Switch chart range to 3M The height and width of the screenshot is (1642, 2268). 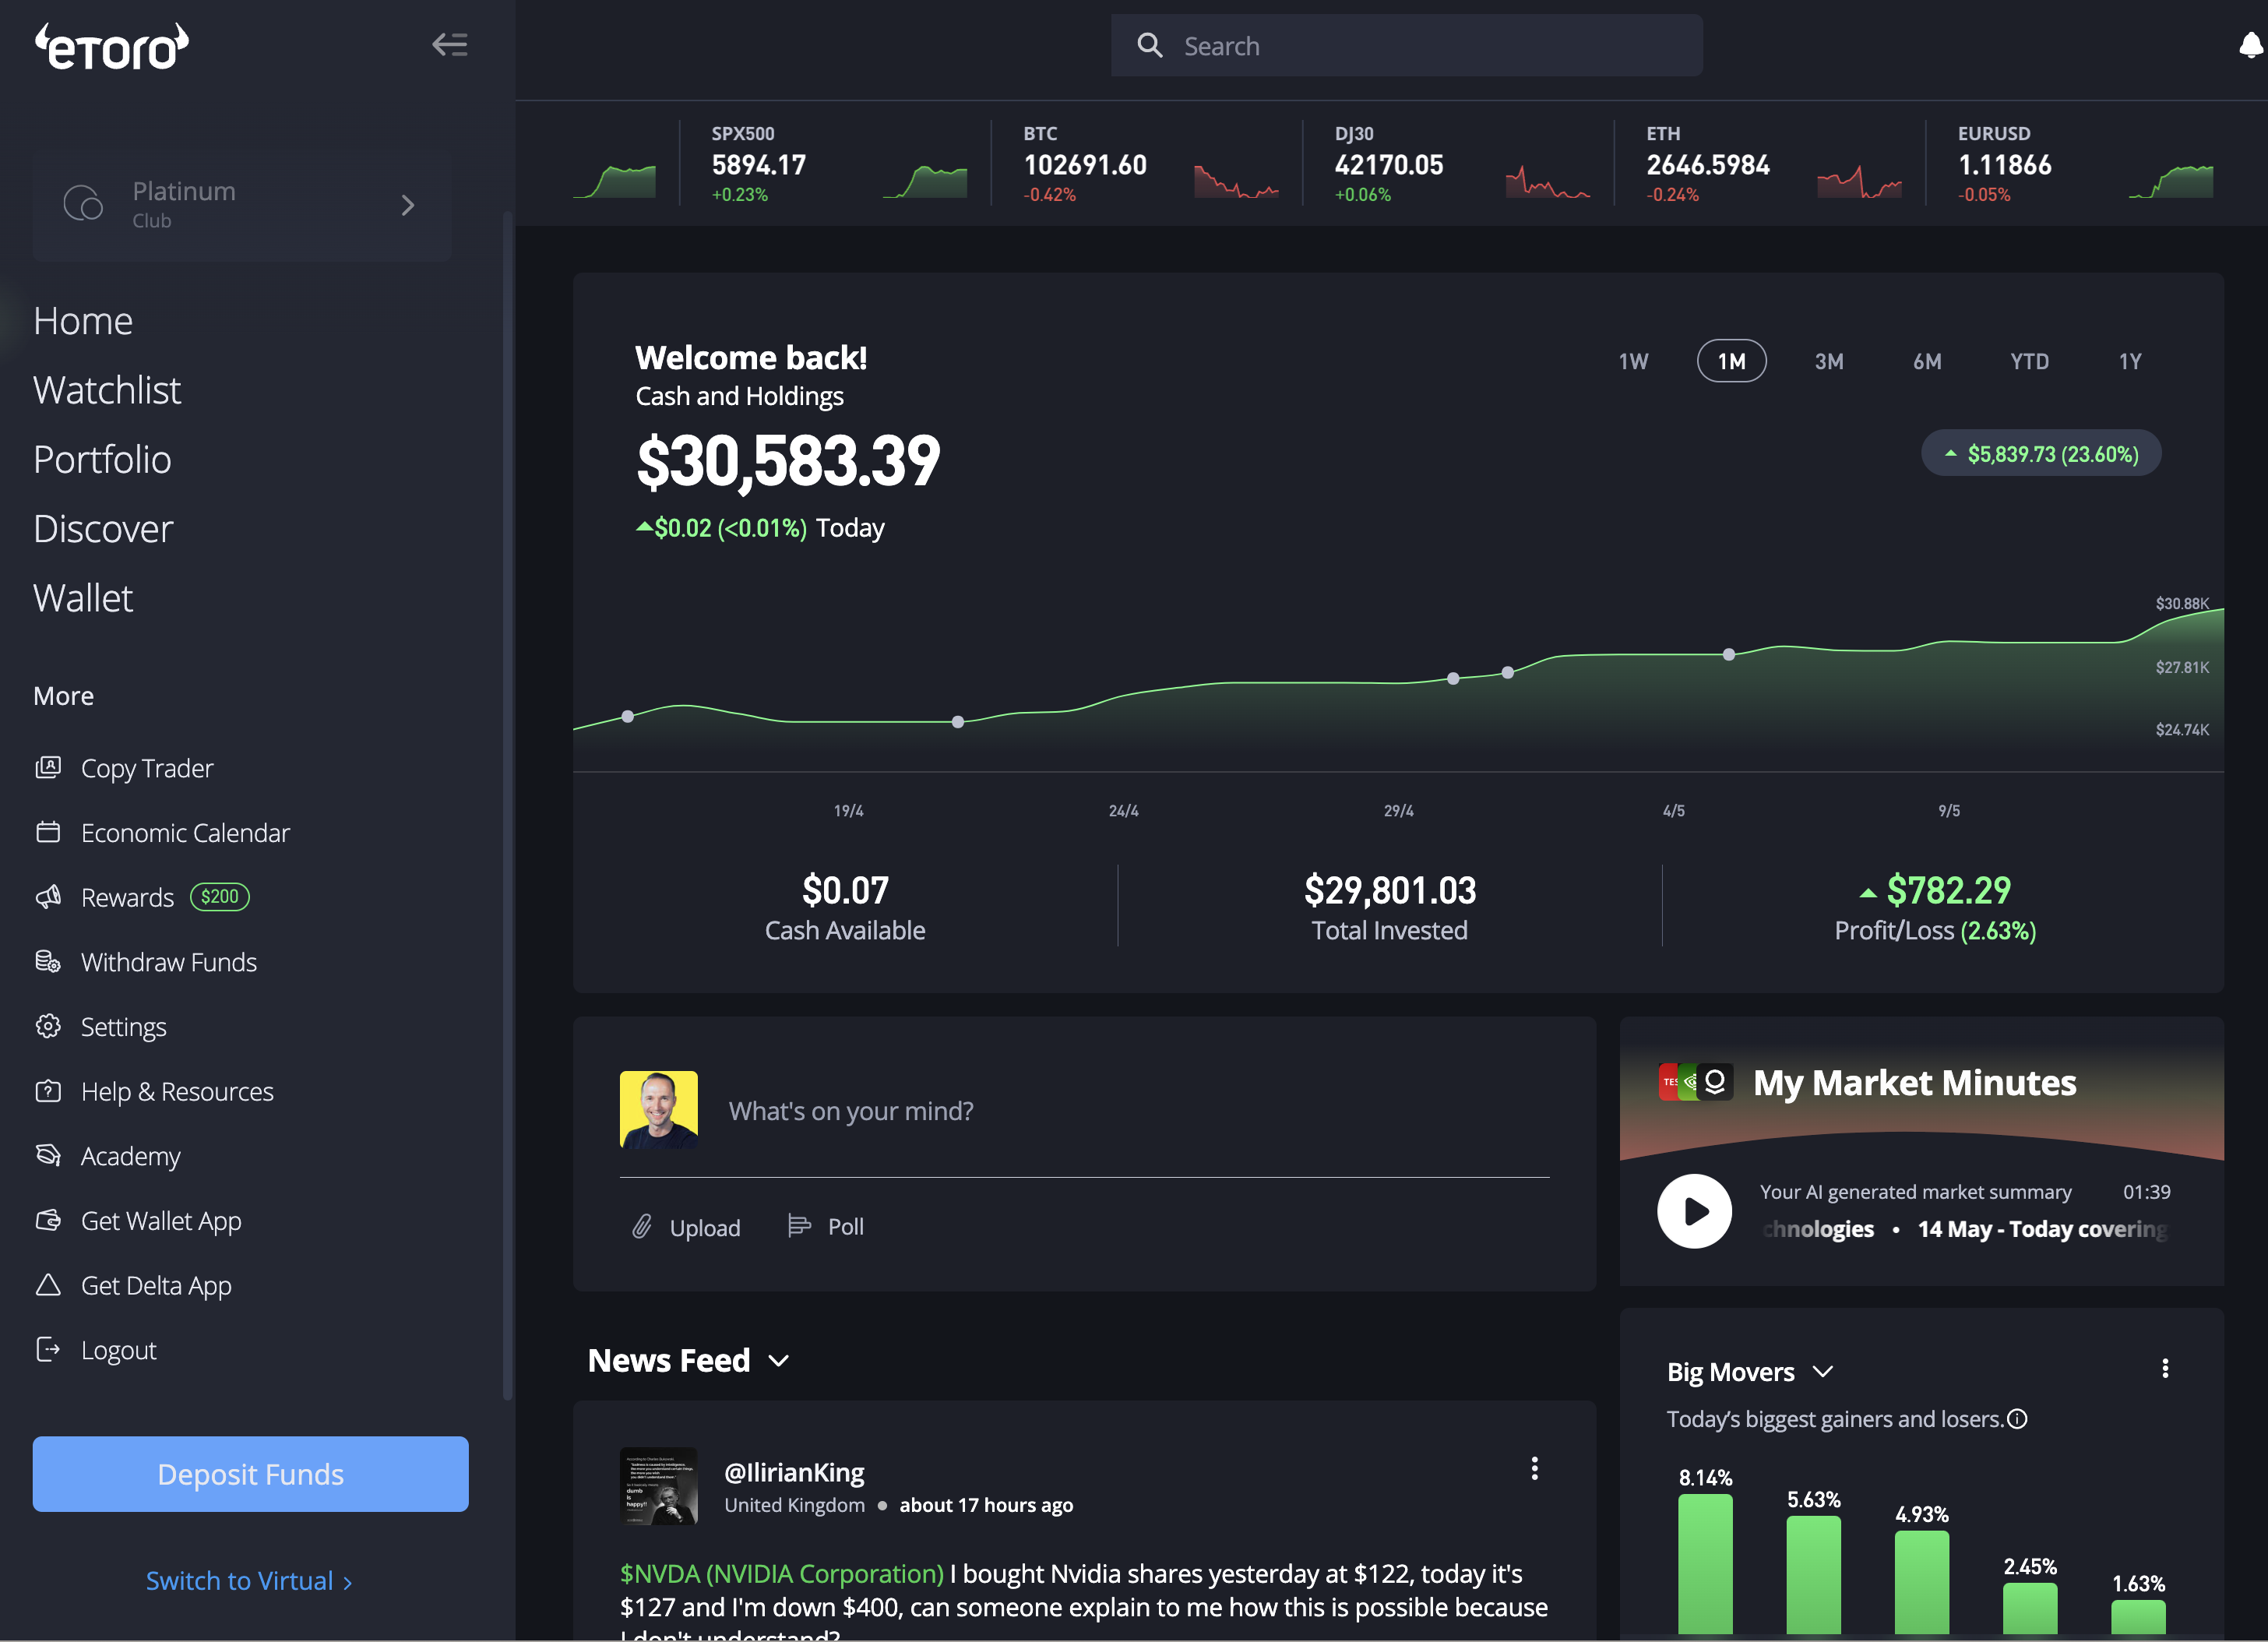[x=1828, y=361]
